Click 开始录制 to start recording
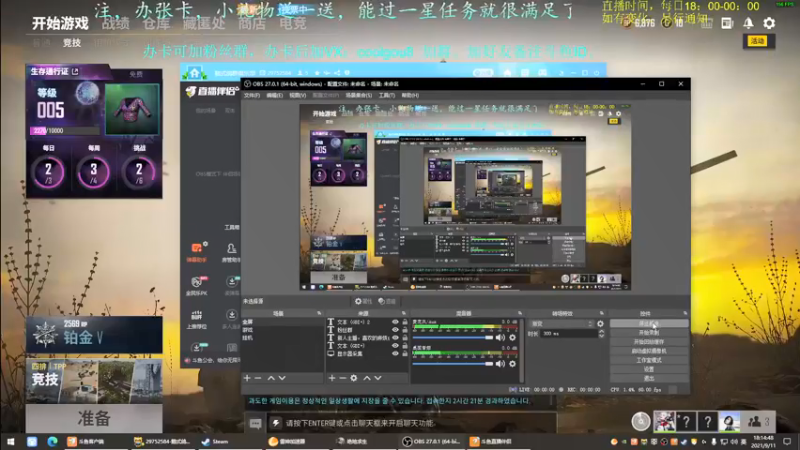 pyautogui.click(x=649, y=333)
